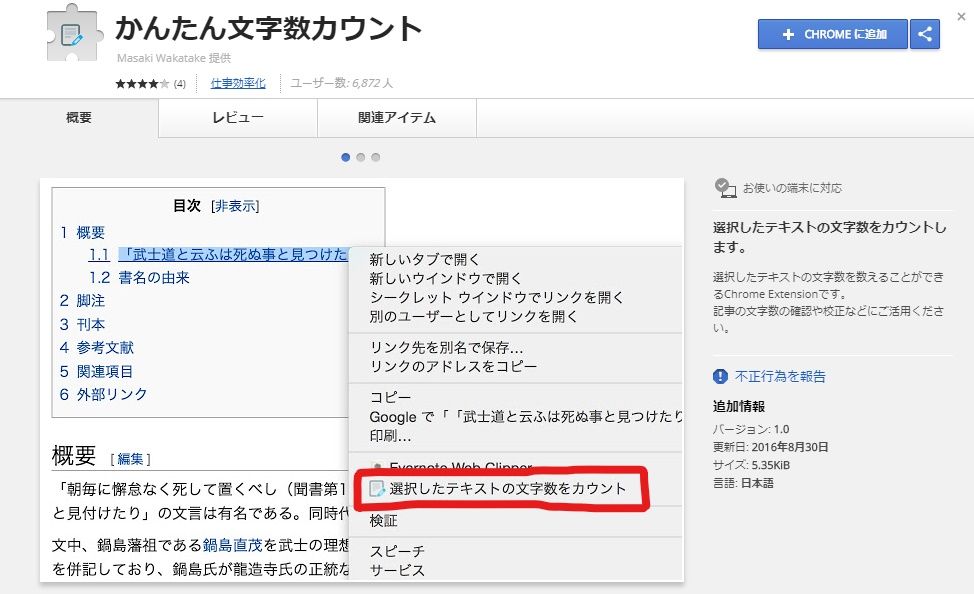This screenshot has width=974, height=594.
Task: Choose リンクのアドレスをコピー menu entry
Action: click(453, 367)
